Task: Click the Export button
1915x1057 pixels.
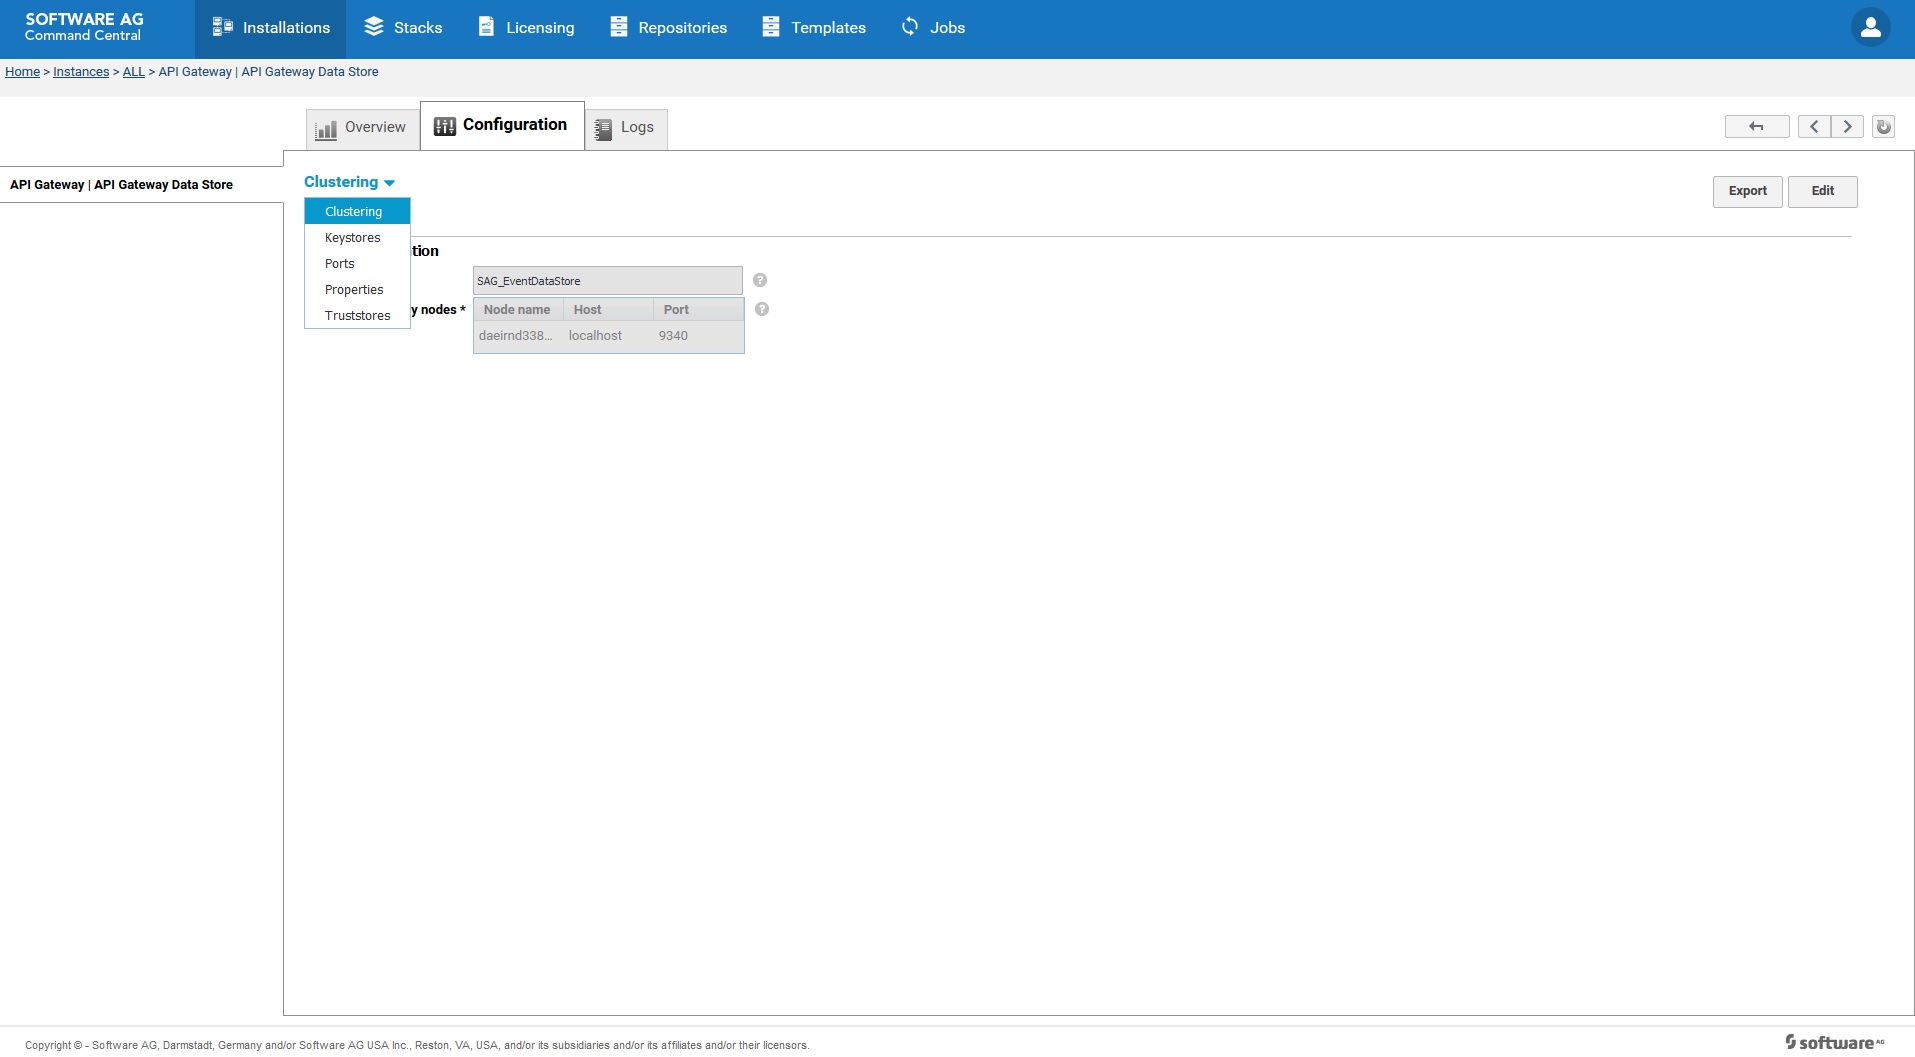Action: 1747,191
